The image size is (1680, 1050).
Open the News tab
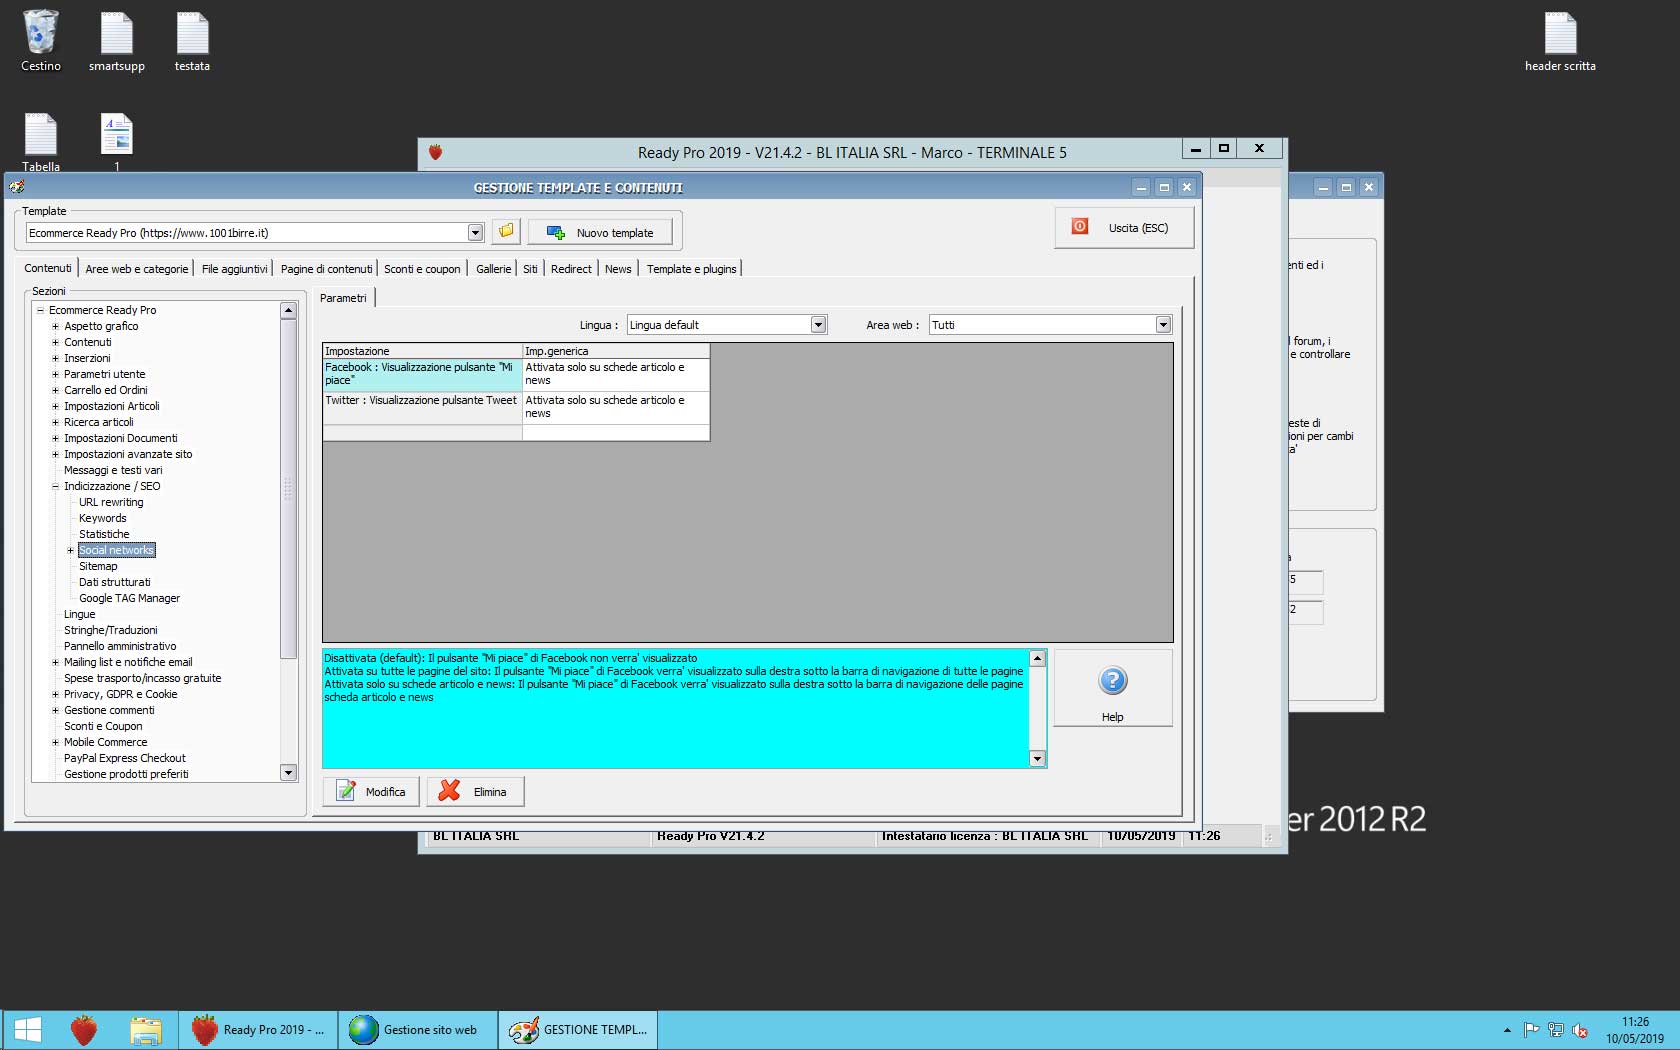click(x=618, y=269)
